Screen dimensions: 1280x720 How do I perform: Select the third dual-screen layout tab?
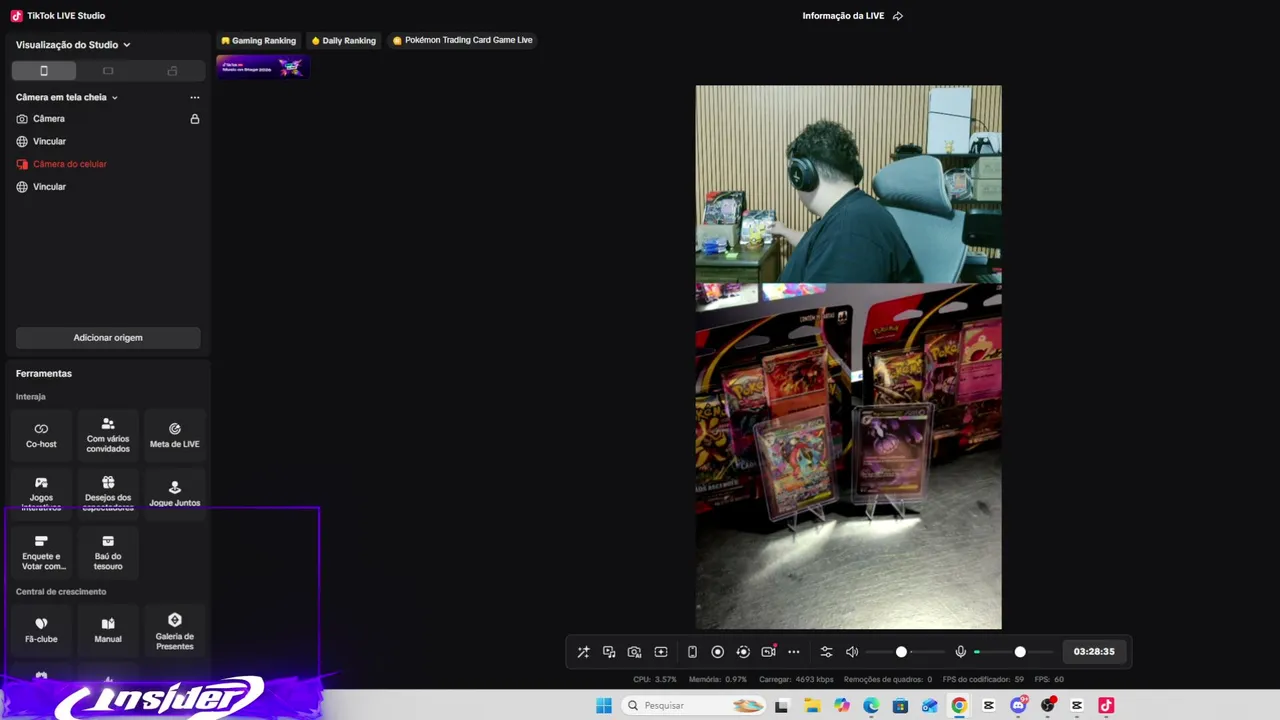pos(172,71)
